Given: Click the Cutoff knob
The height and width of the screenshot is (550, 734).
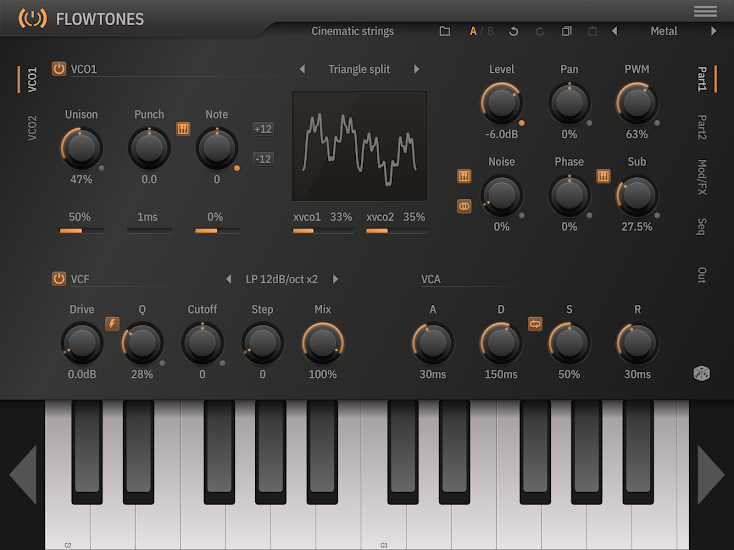Looking at the screenshot, I should pos(202,343).
